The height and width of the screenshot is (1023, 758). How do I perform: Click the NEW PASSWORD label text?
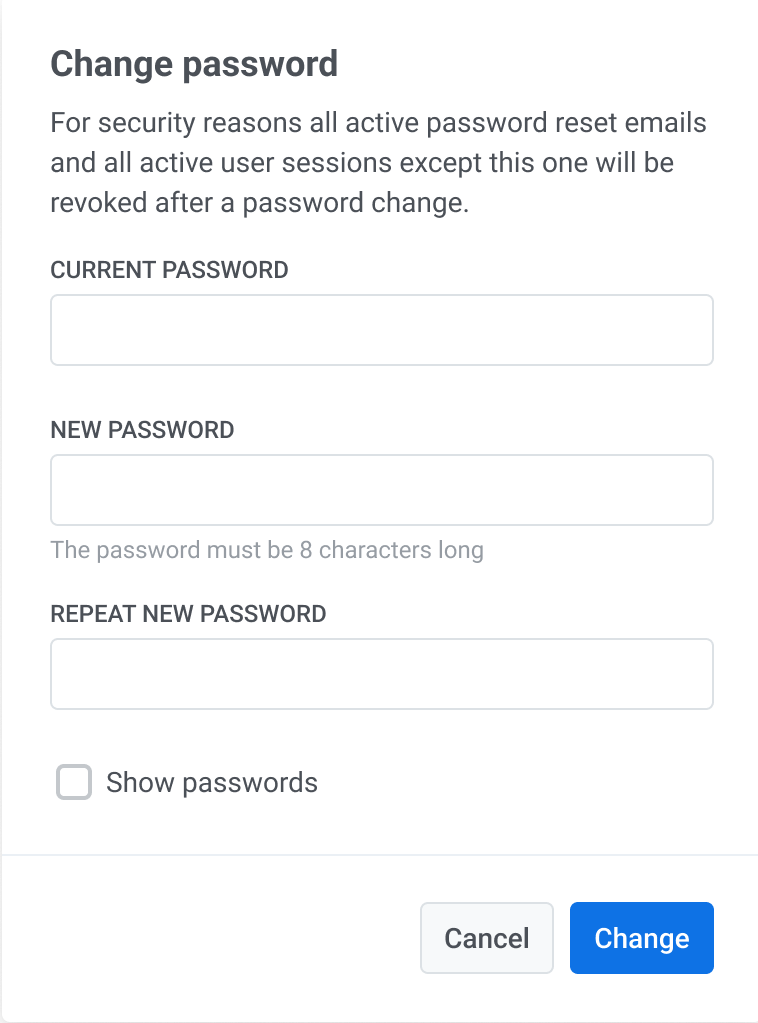tap(142, 430)
